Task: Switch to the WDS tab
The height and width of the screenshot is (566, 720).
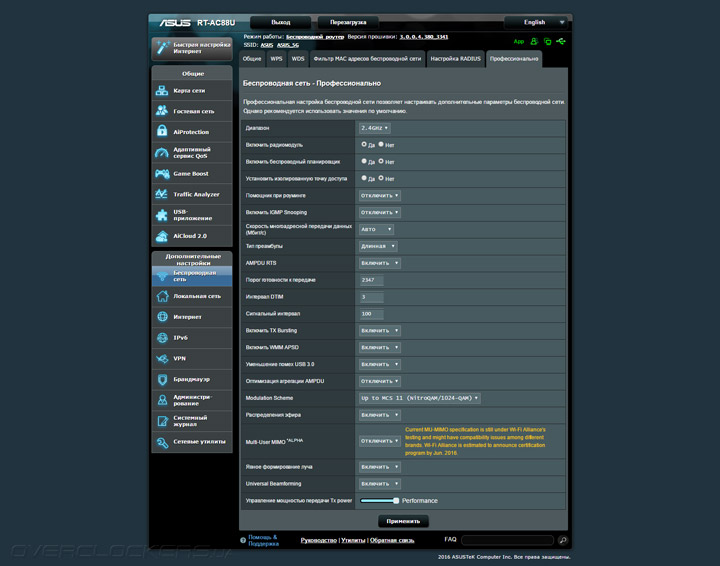Action: [298, 59]
